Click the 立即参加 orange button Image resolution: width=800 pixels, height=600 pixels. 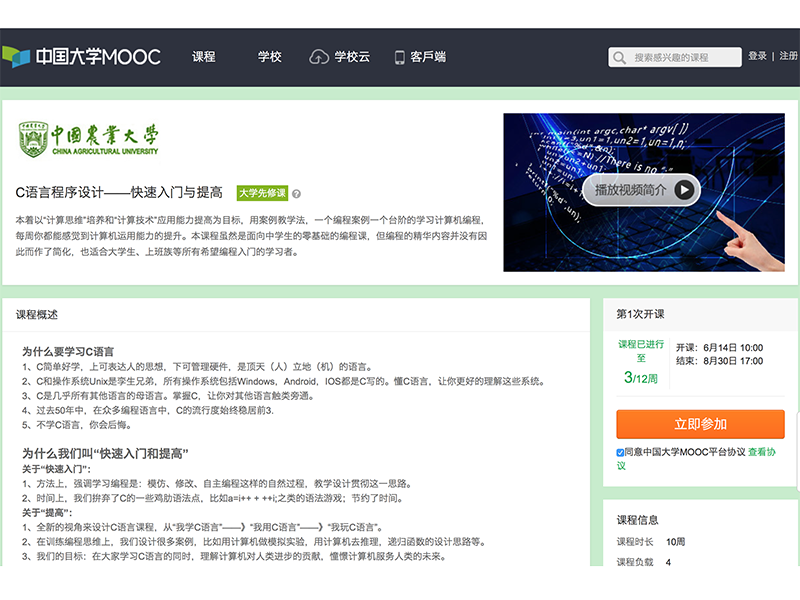click(700, 424)
